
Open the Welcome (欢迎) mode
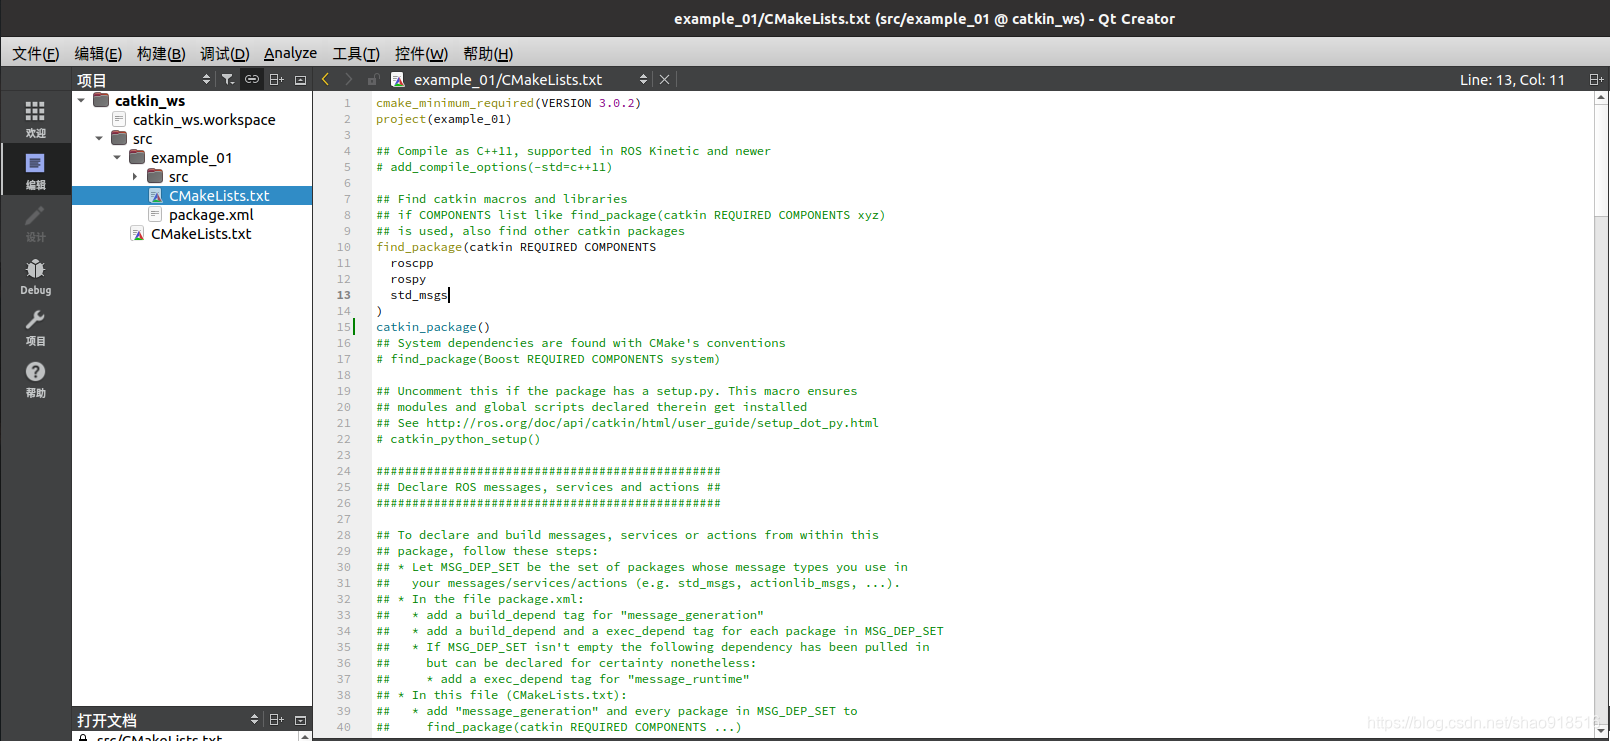35,119
